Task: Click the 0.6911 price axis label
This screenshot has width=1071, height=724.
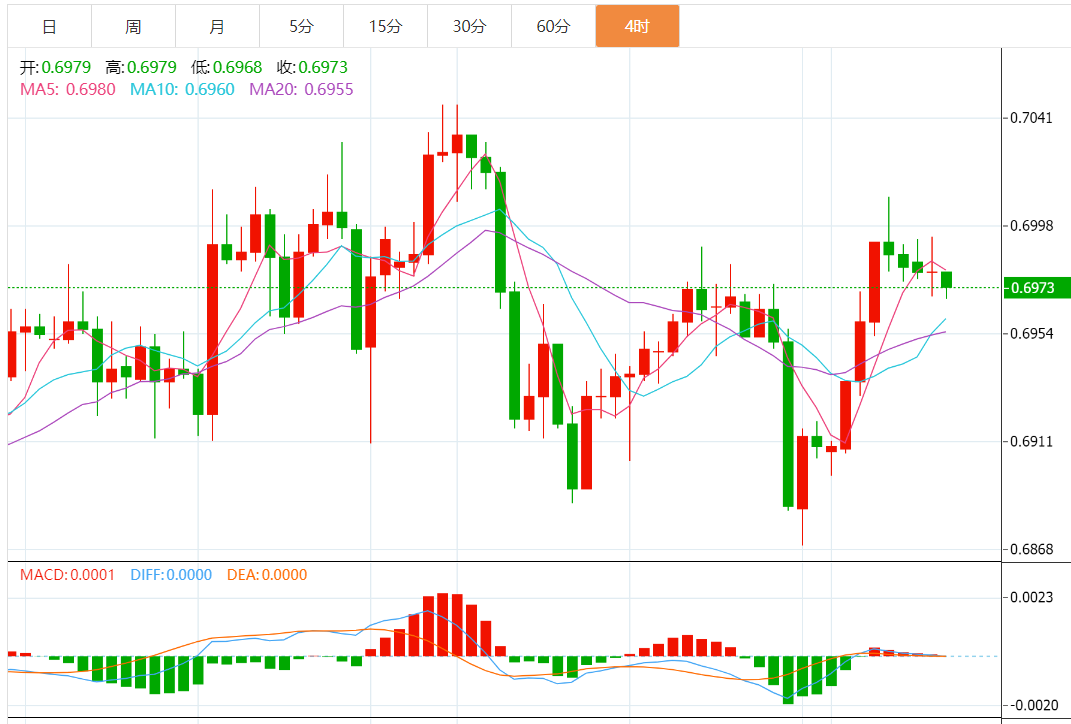Action: (1031, 441)
